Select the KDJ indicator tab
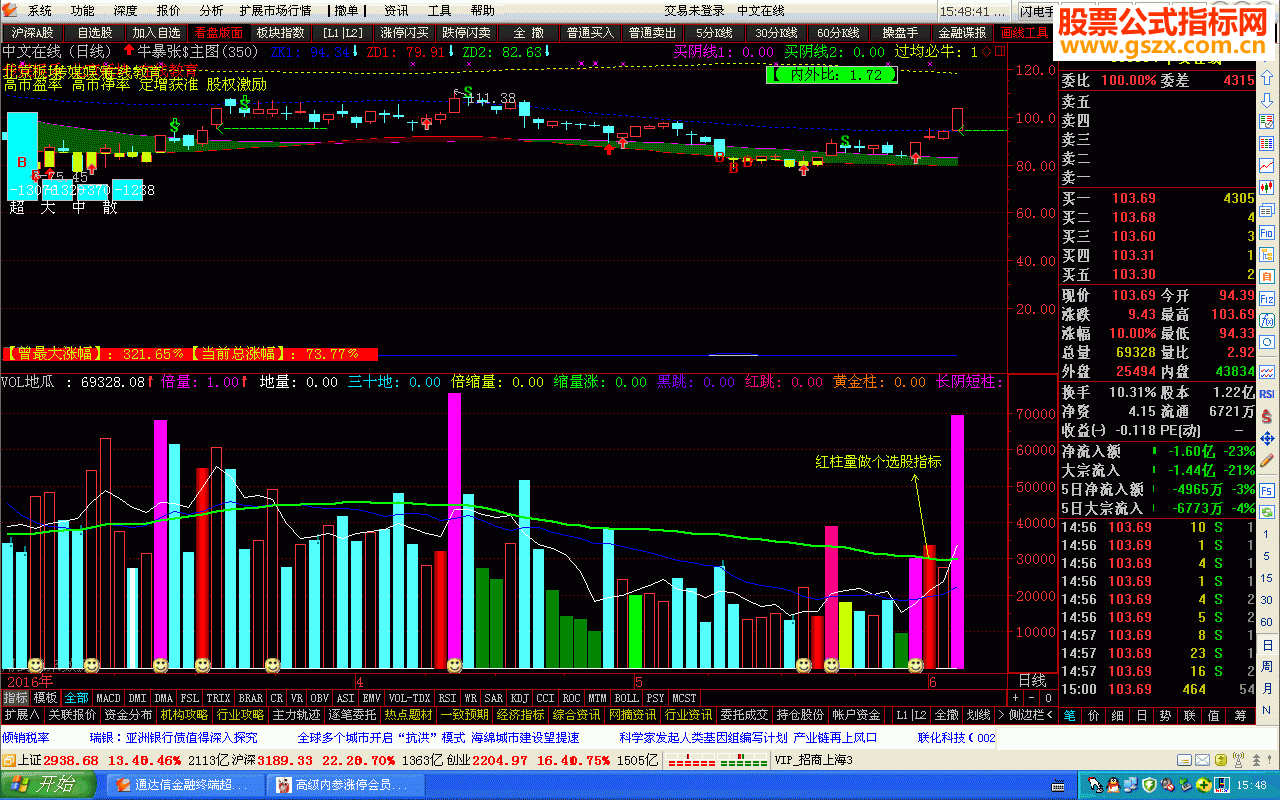1280x800 pixels. click(x=519, y=697)
